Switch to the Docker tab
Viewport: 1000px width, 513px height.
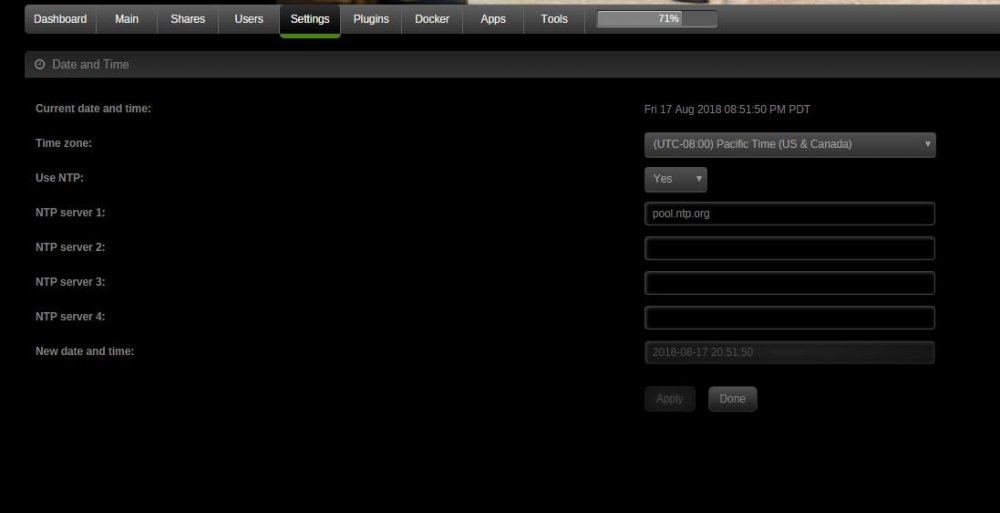point(432,19)
